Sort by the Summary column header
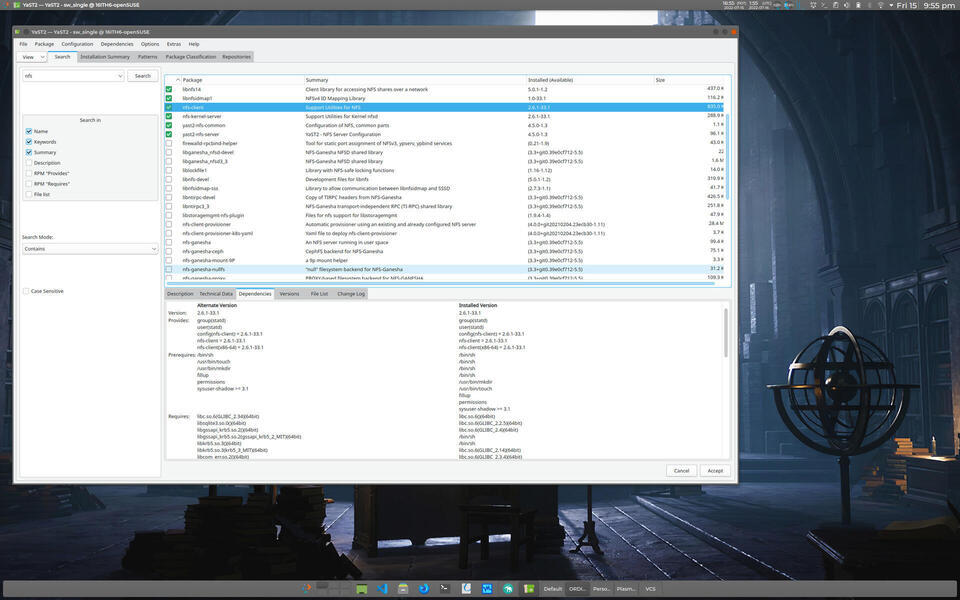 point(415,80)
